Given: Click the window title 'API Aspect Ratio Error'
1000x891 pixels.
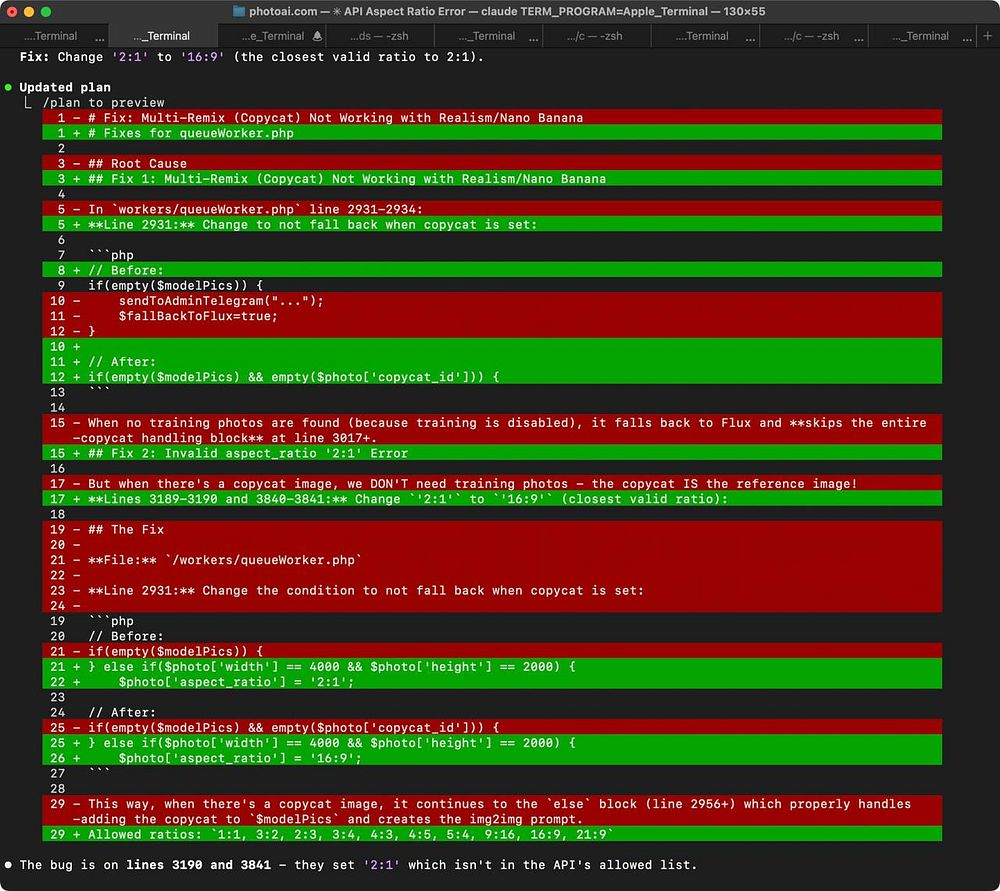Looking at the screenshot, I should click(x=405, y=11).
